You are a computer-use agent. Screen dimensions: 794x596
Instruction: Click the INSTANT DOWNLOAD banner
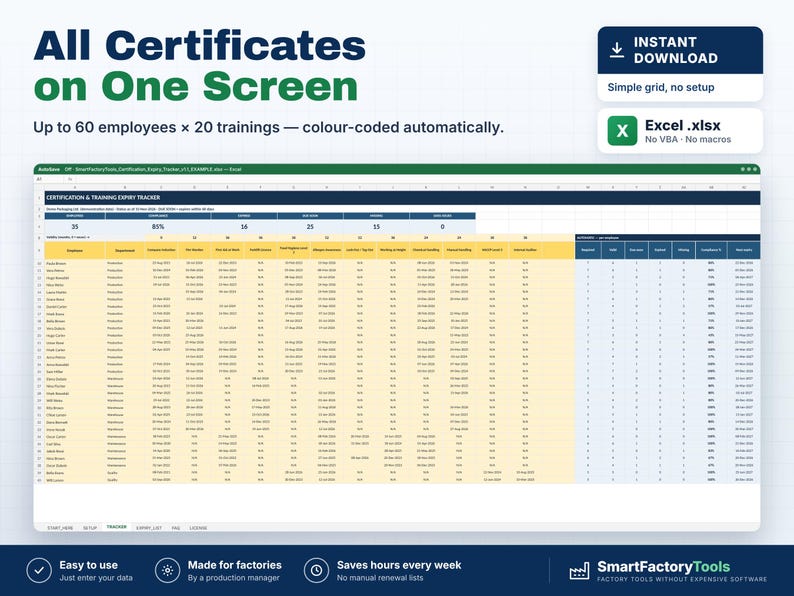680,50
